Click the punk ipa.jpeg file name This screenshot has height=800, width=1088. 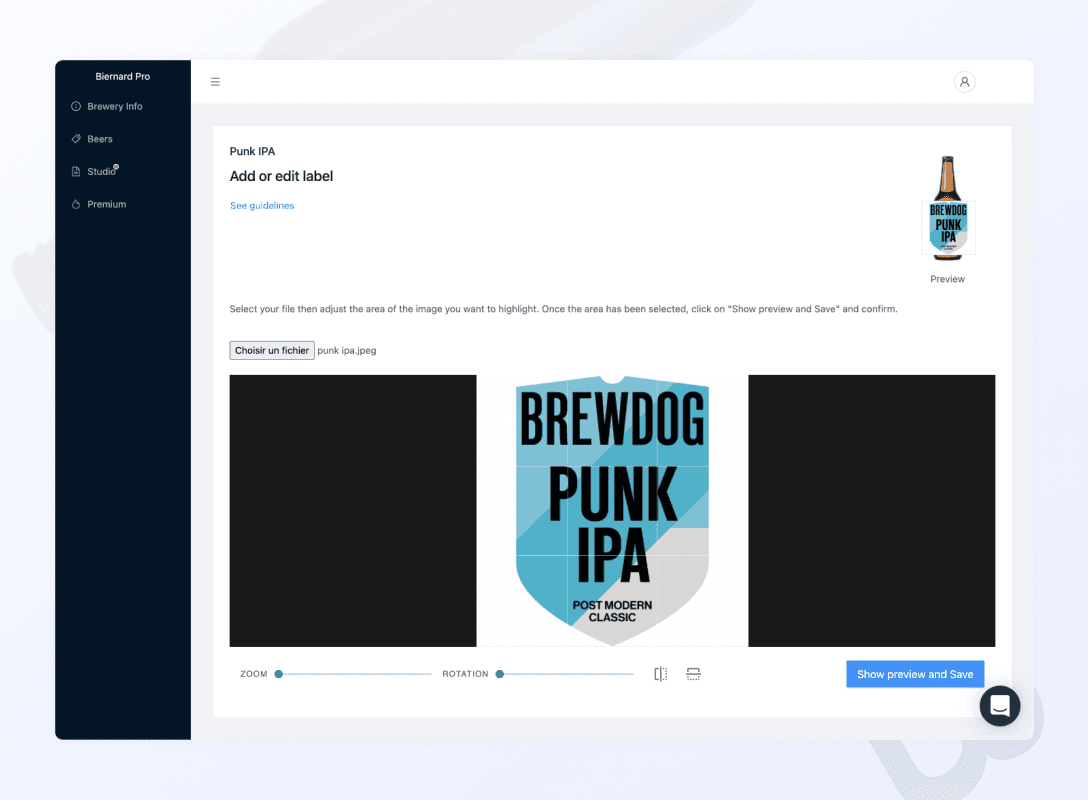click(x=347, y=350)
